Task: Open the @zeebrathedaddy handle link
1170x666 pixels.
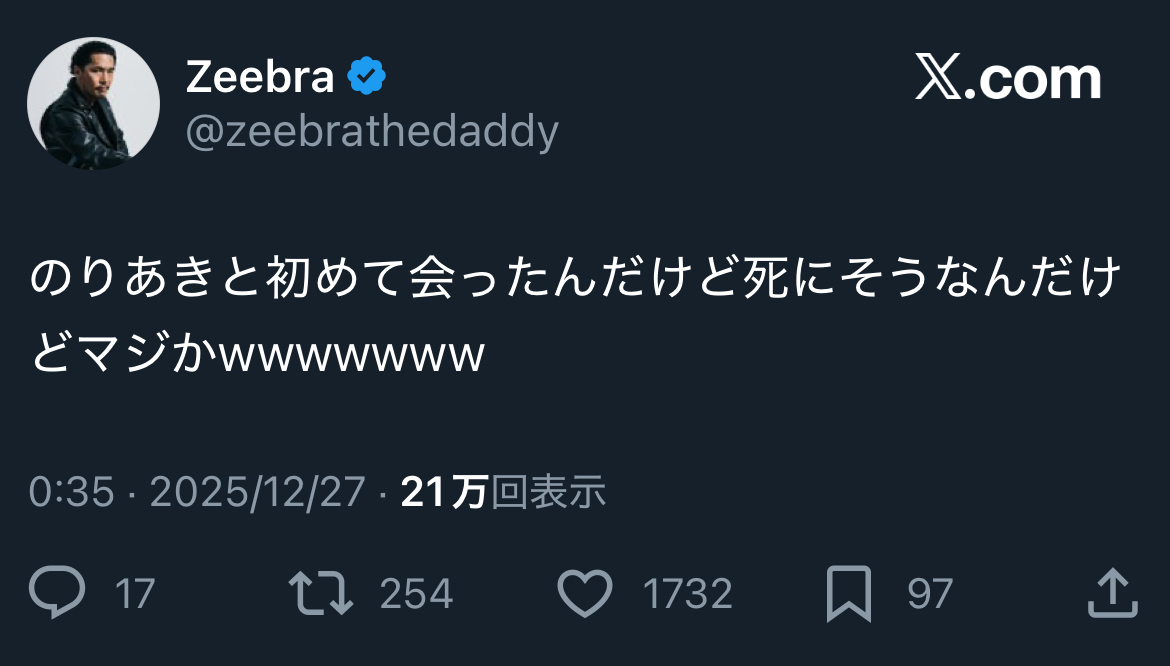Action: (x=372, y=131)
